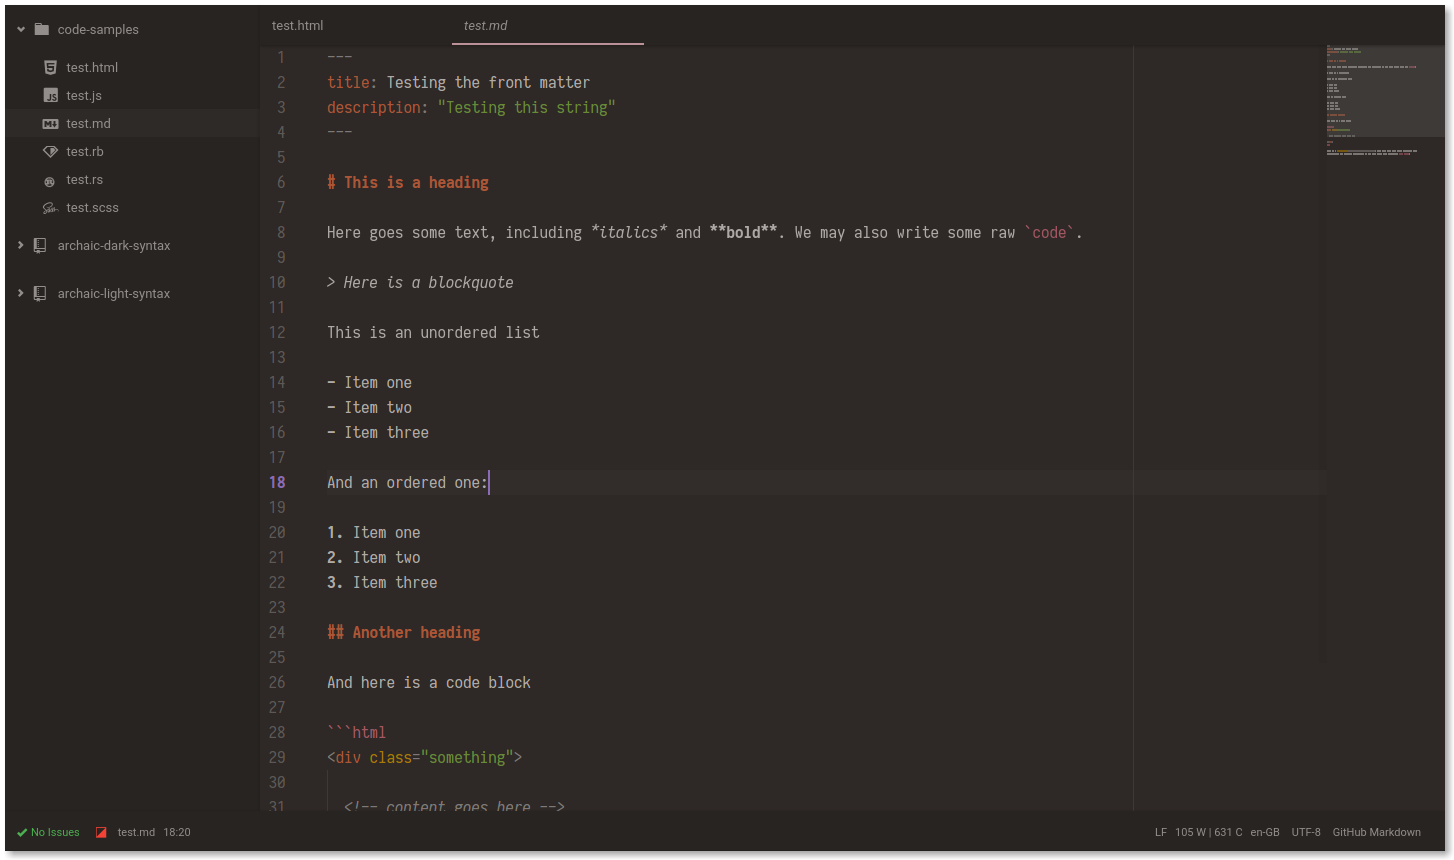Click the 'Another heading' line
This screenshot has height=860, width=1454.
[x=404, y=632]
